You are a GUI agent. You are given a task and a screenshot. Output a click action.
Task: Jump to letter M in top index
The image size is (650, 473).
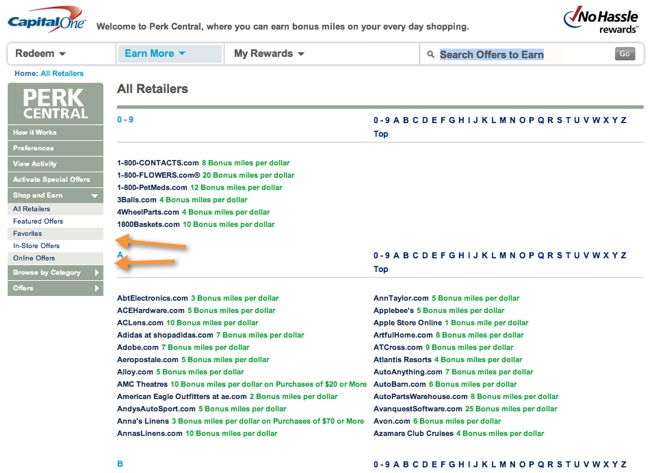(x=503, y=120)
